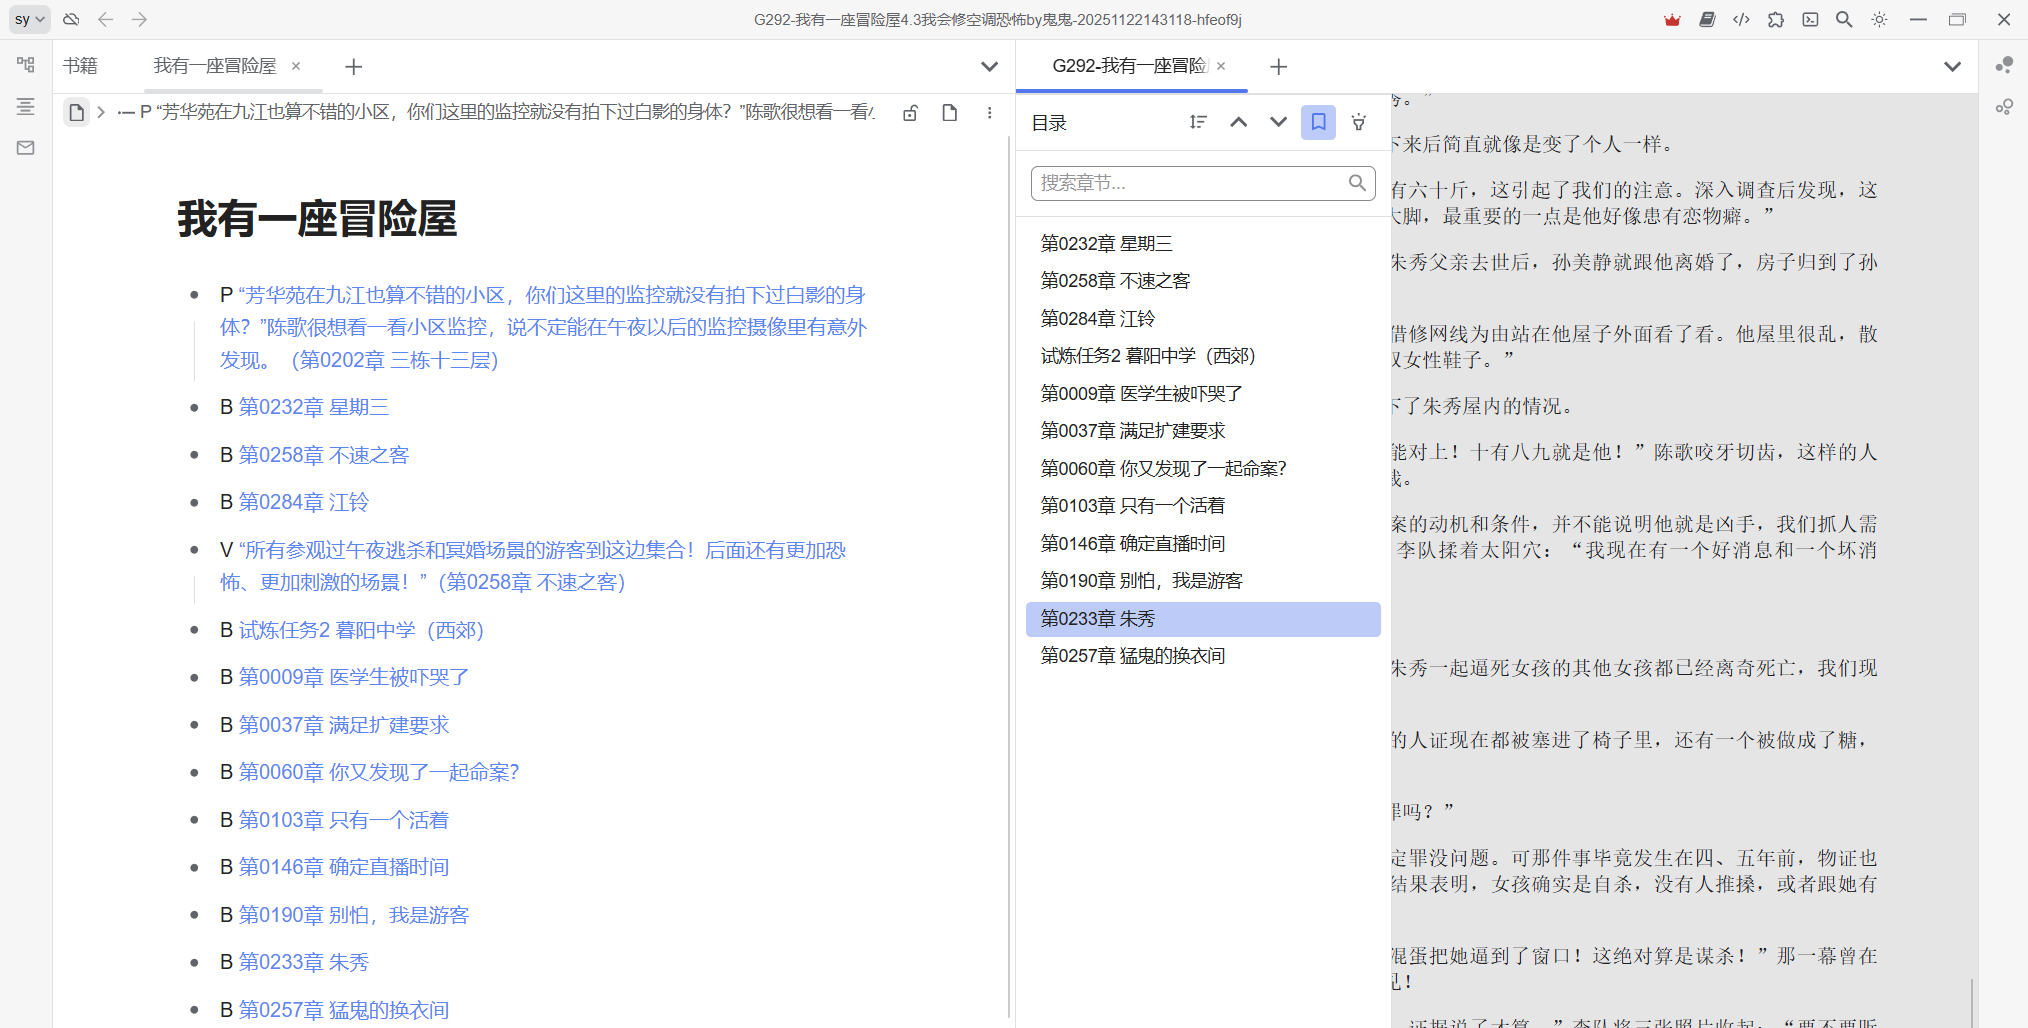
Task: Click the puzzle-piece plugins icon
Action: (x=1776, y=19)
